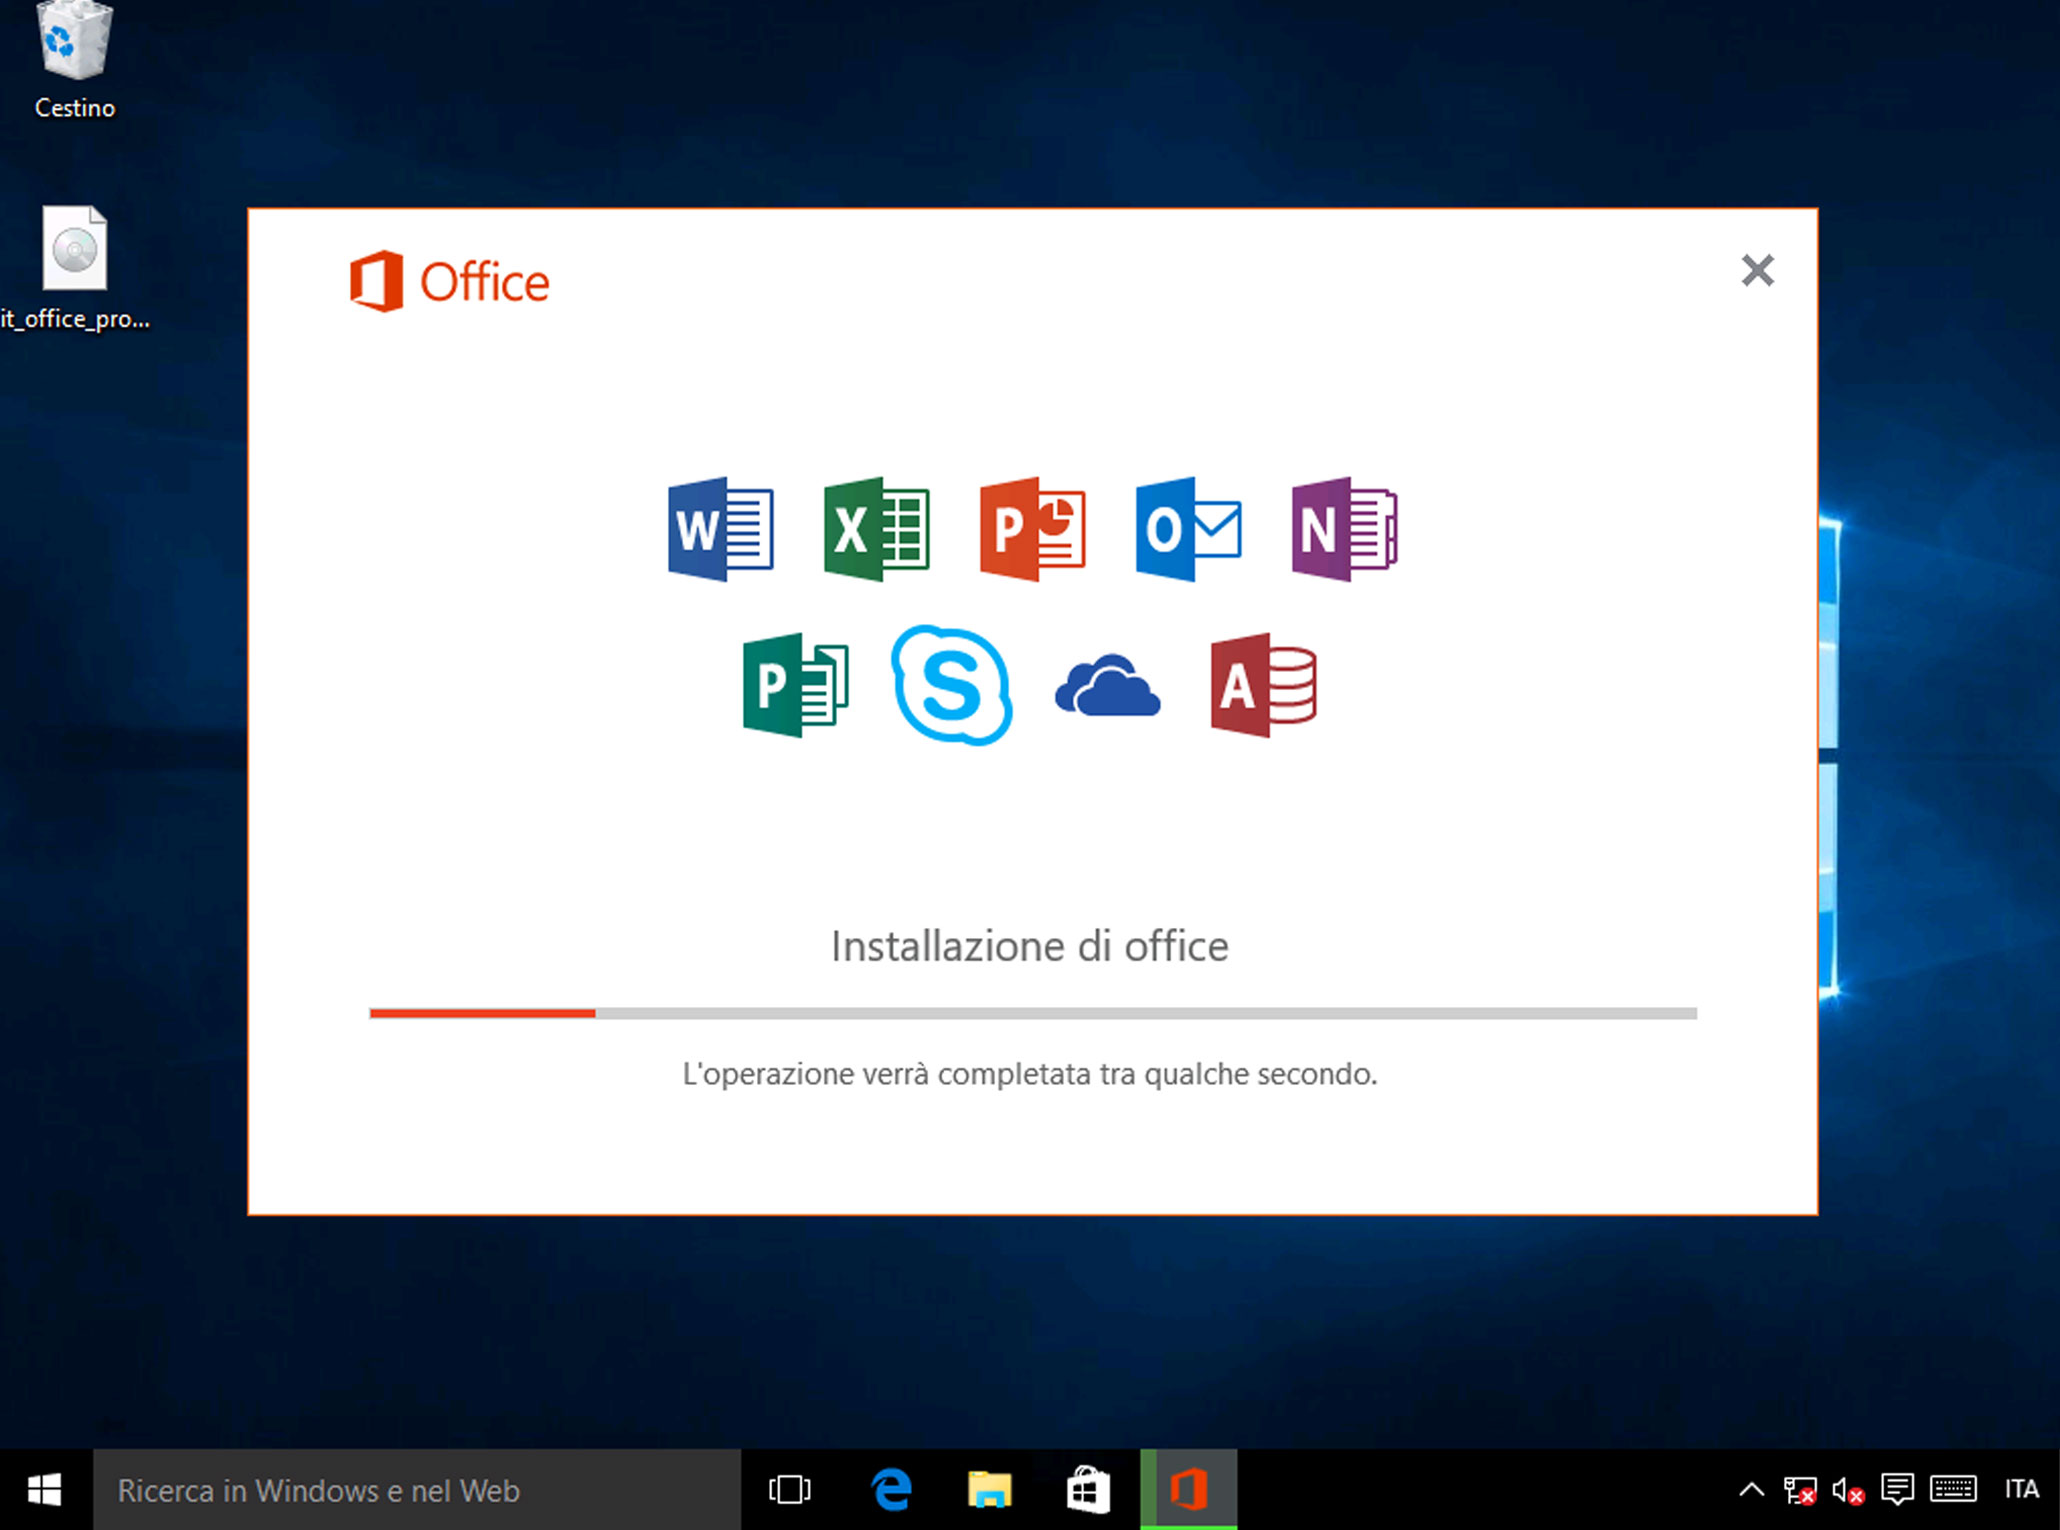
Task: Select the it_office_pro disc image file
Action: [x=75, y=268]
